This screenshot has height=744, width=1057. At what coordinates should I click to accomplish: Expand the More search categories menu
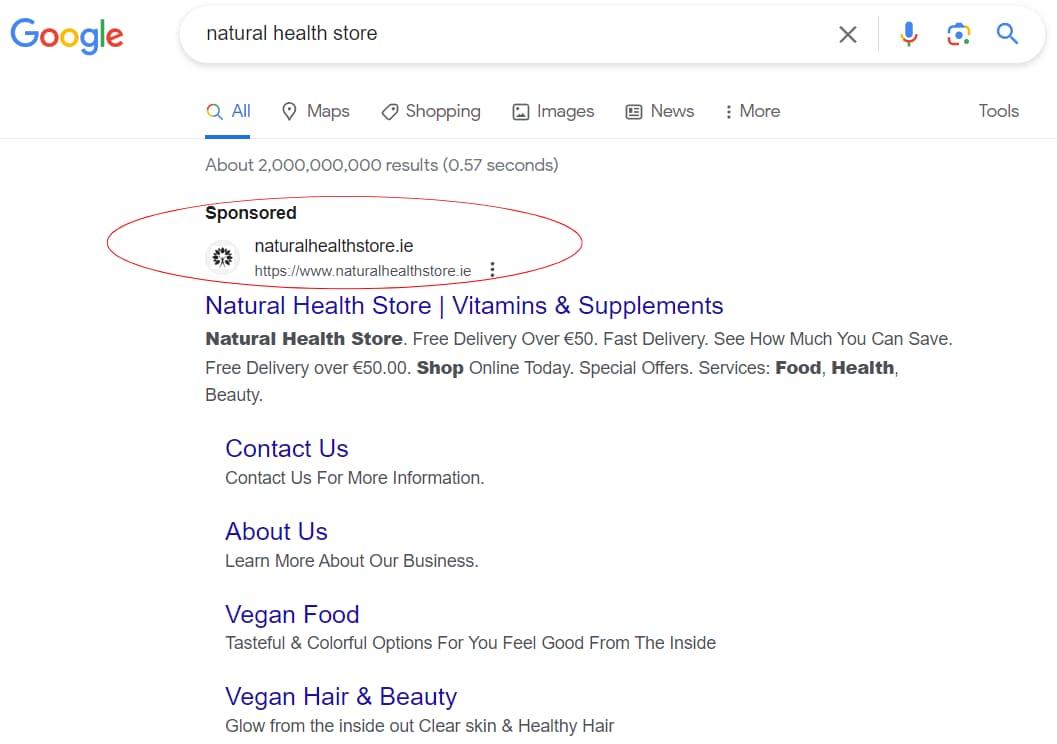point(752,111)
